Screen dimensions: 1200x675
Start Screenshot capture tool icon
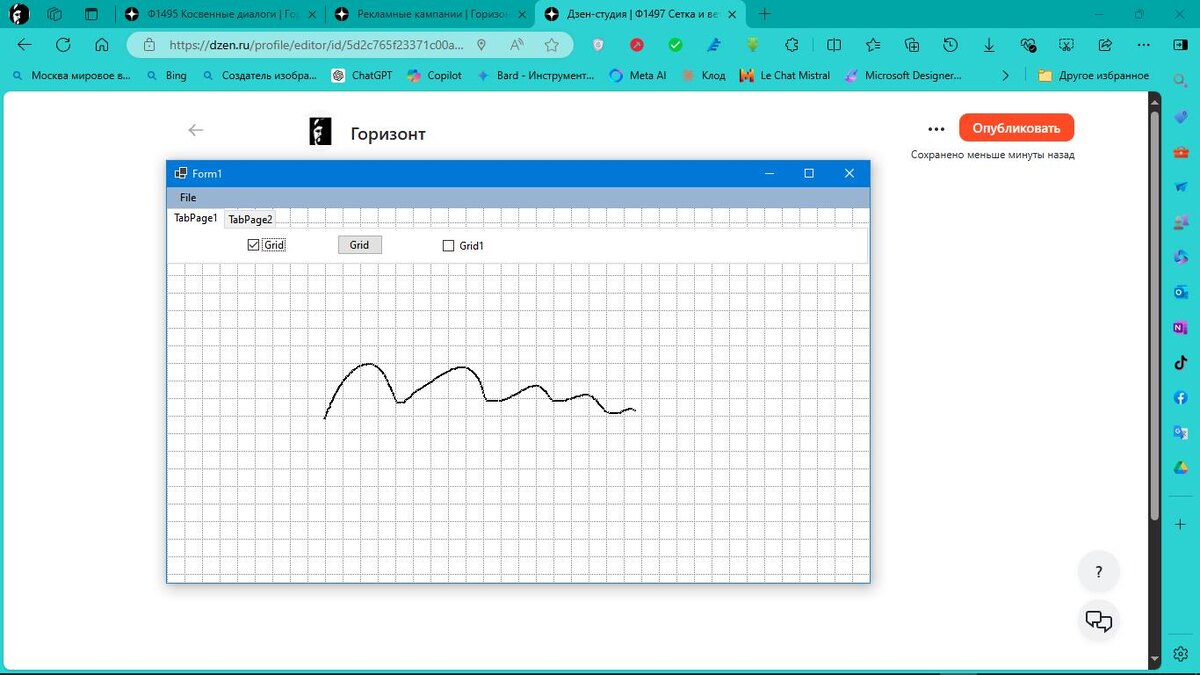tap(1067, 45)
